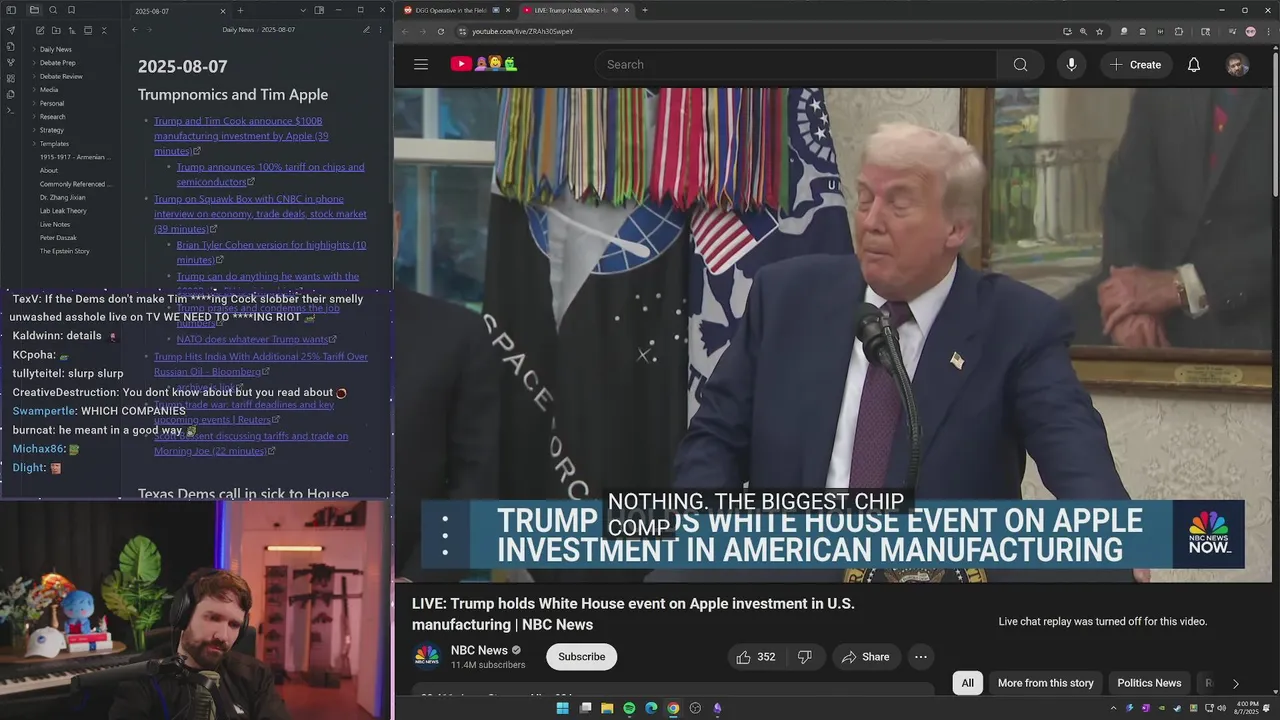The width and height of the screenshot is (1280, 720).
Task: Switch note to editing mode pencil icon
Action: pos(366,30)
